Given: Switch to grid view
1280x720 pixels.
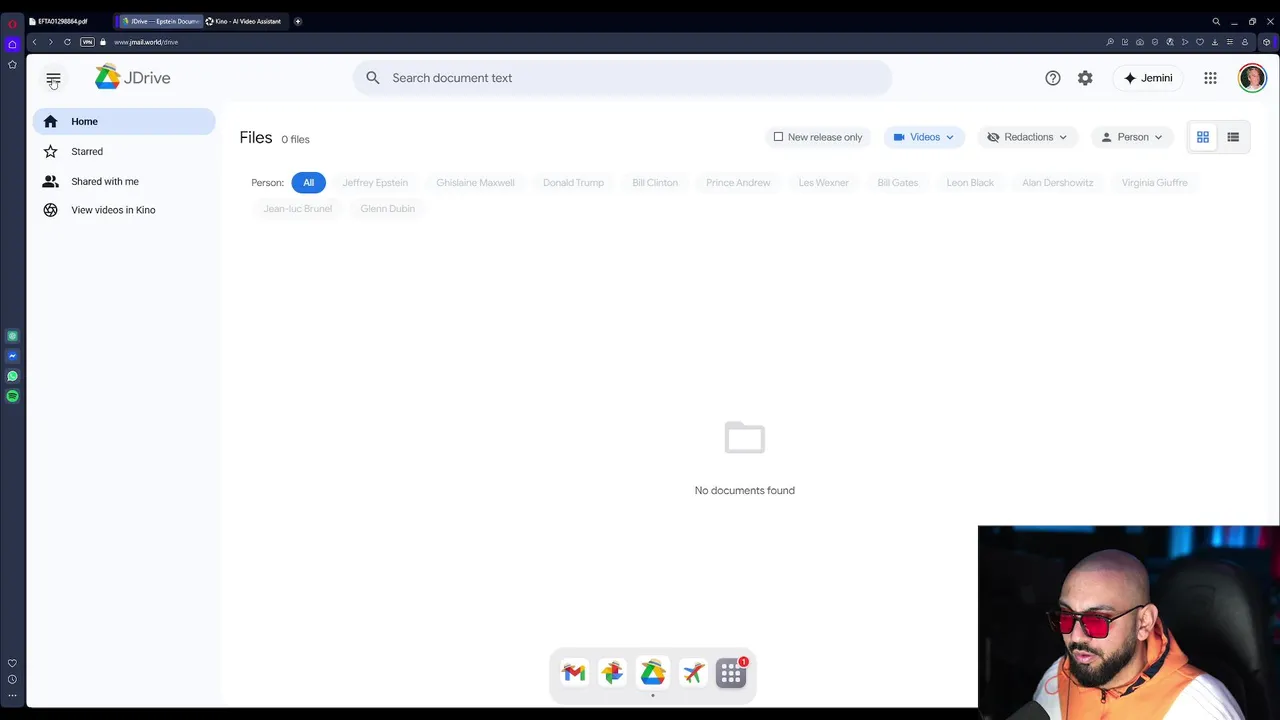Looking at the screenshot, I should [1203, 137].
